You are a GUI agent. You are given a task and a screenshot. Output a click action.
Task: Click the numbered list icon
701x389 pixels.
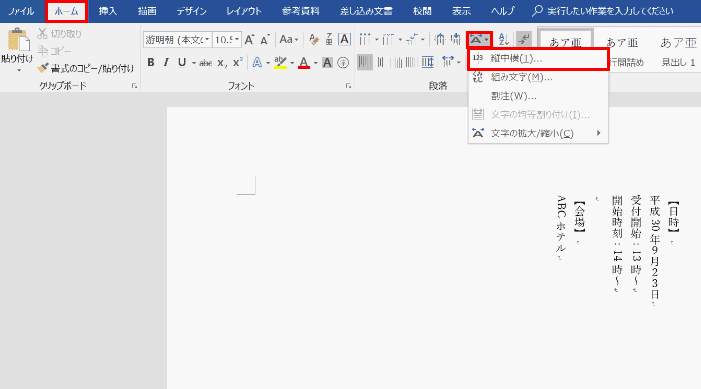tap(388, 39)
